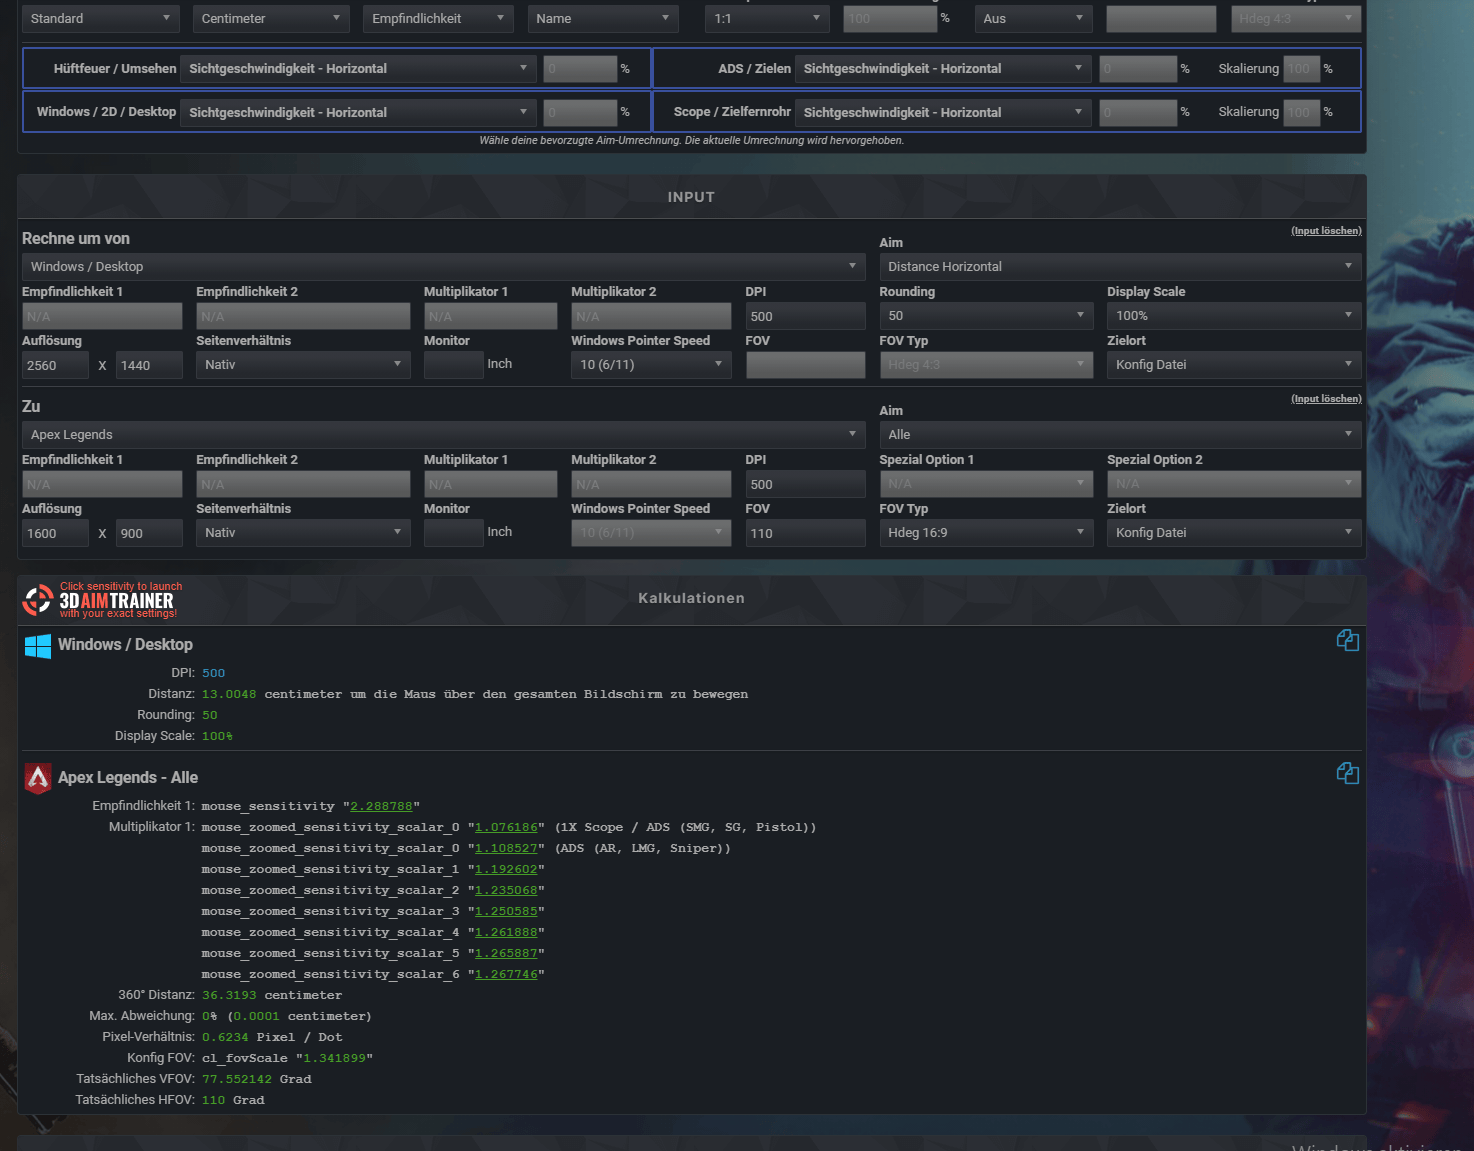The height and width of the screenshot is (1151, 1474).
Task: Click the scalar_6 value 1.267746
Action: click(506, 974)
